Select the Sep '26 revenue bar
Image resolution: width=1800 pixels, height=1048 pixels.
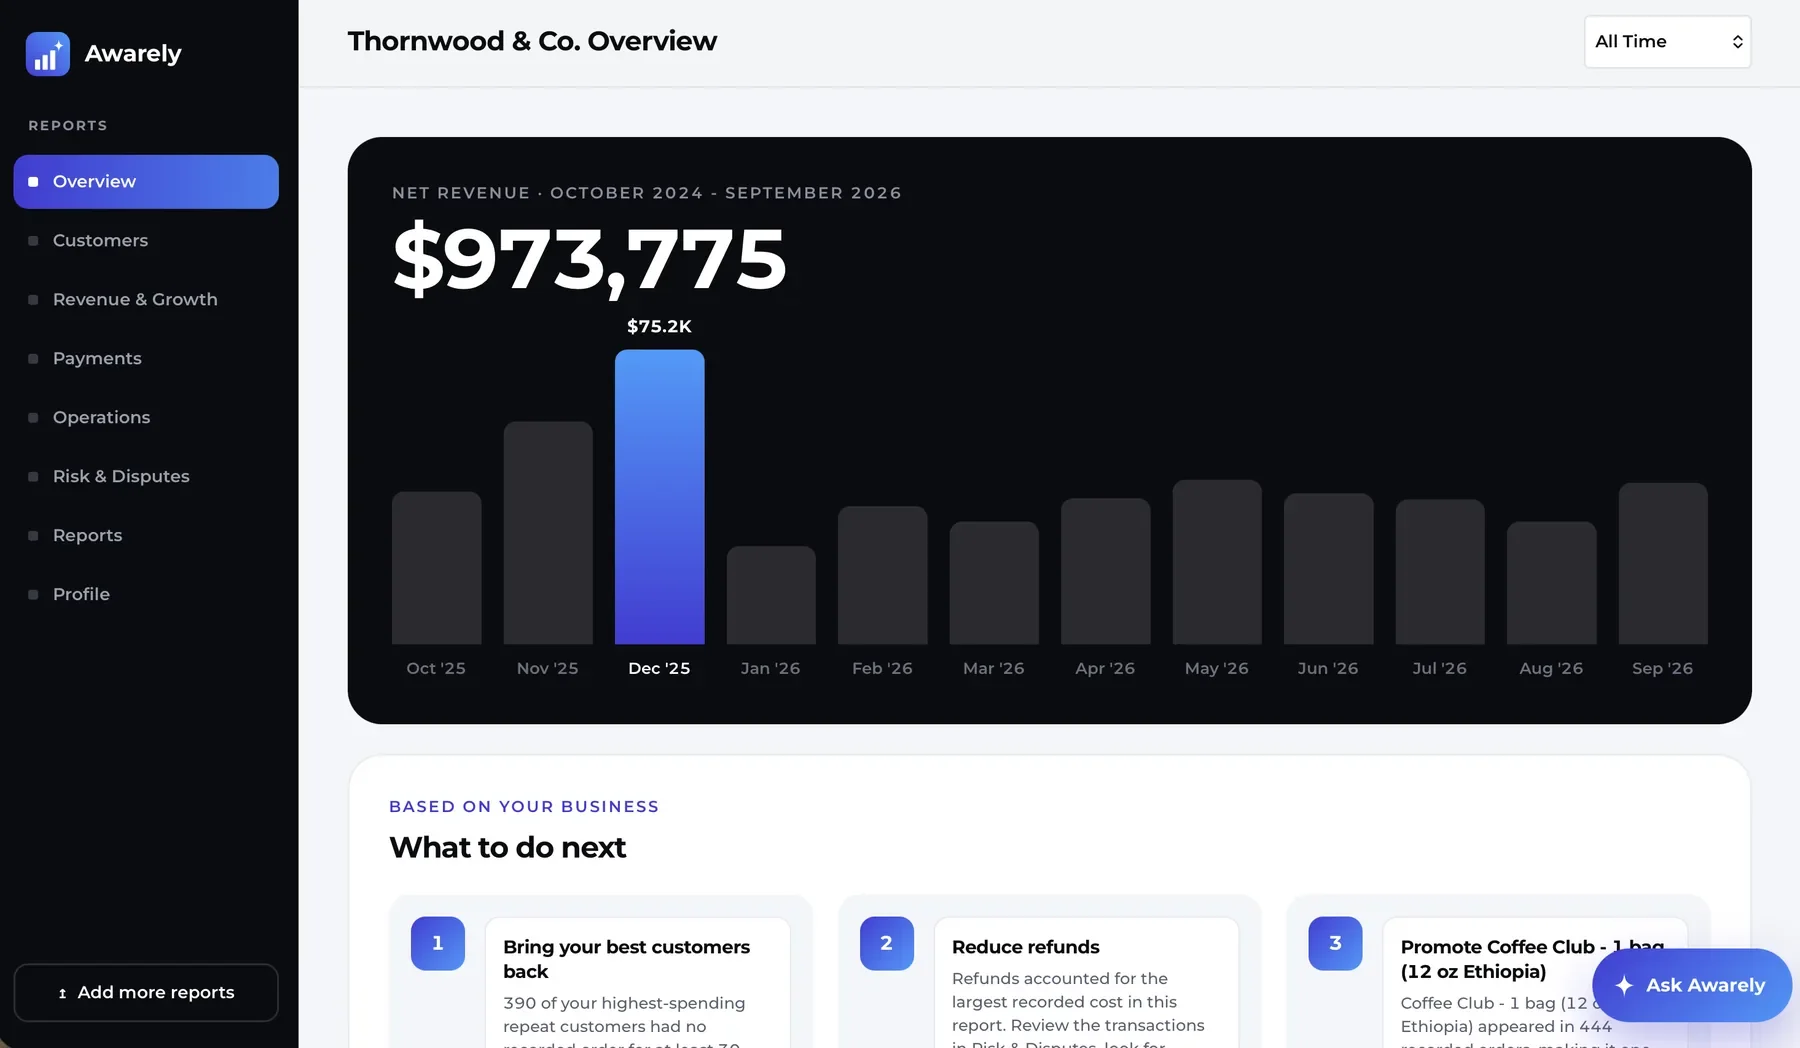[1663, 564]
